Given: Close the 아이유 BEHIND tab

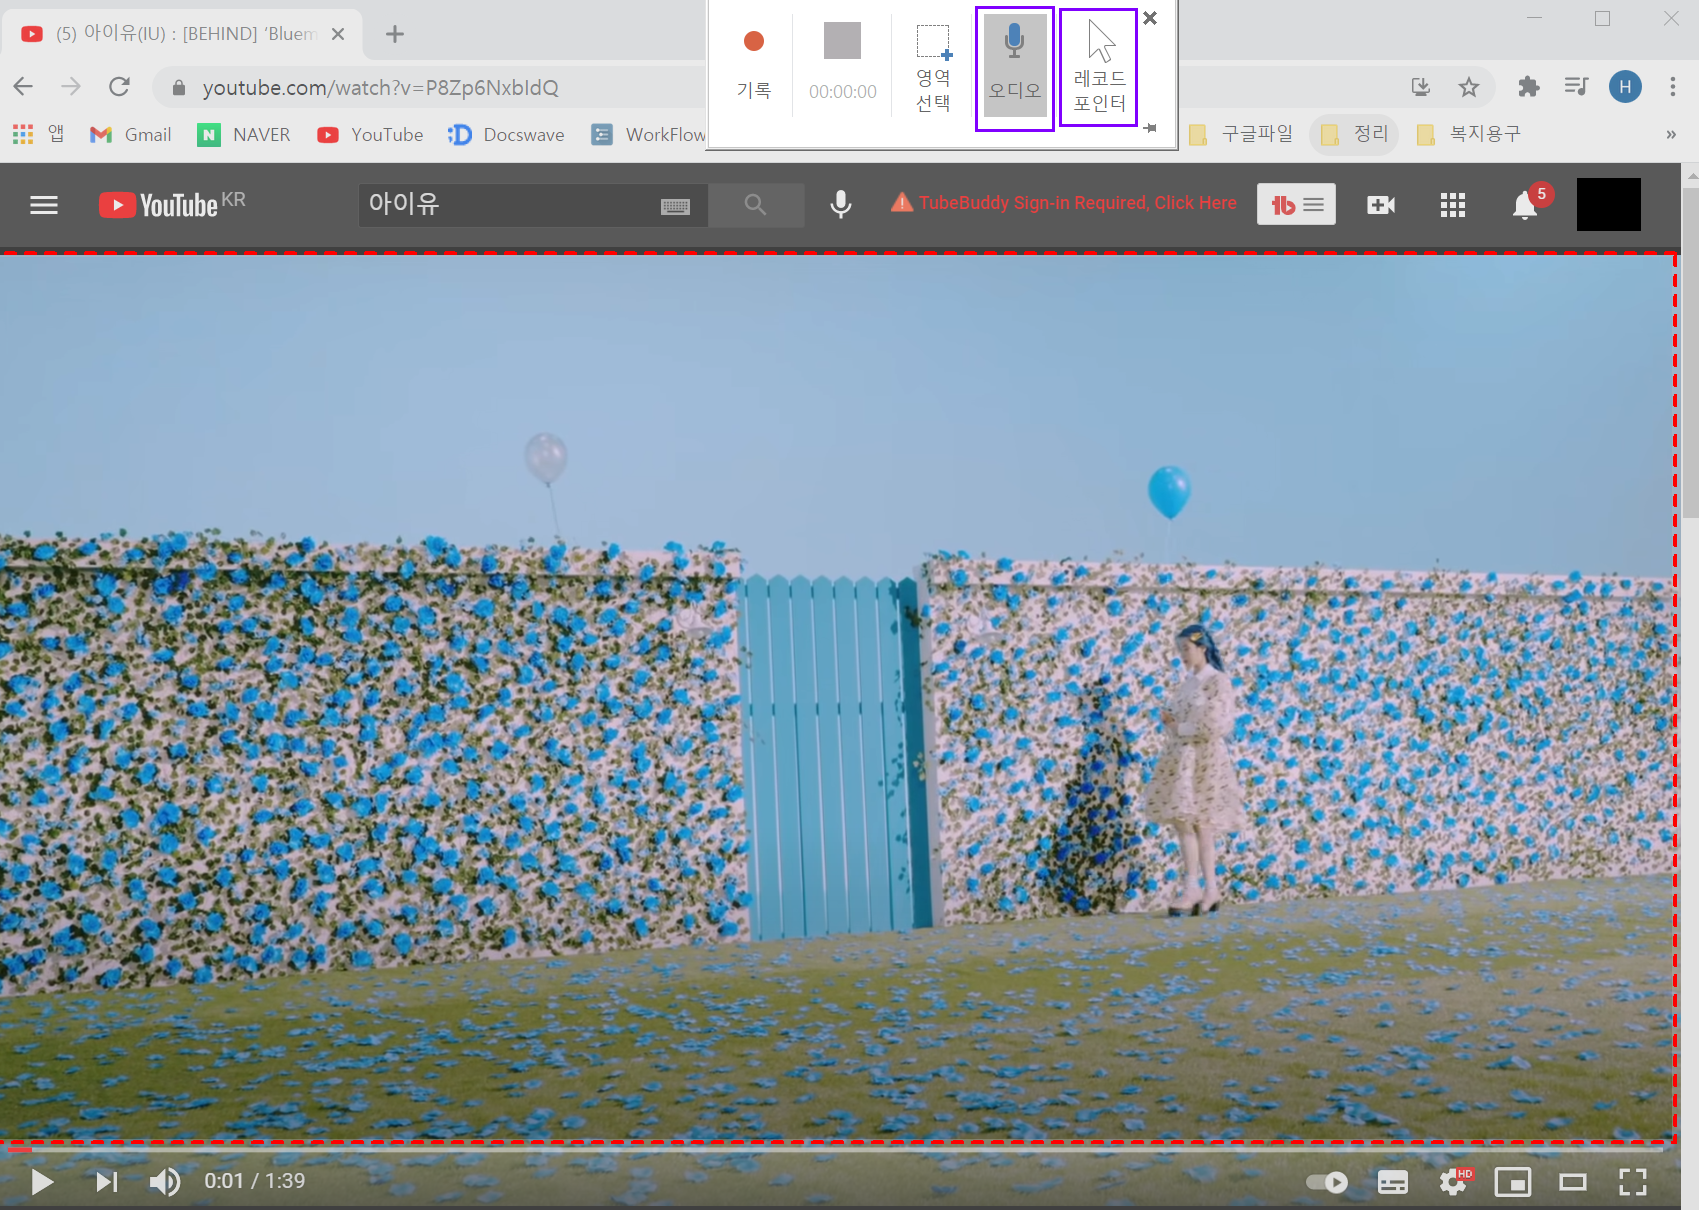Looking at the screenshot, I should (338, 34).
